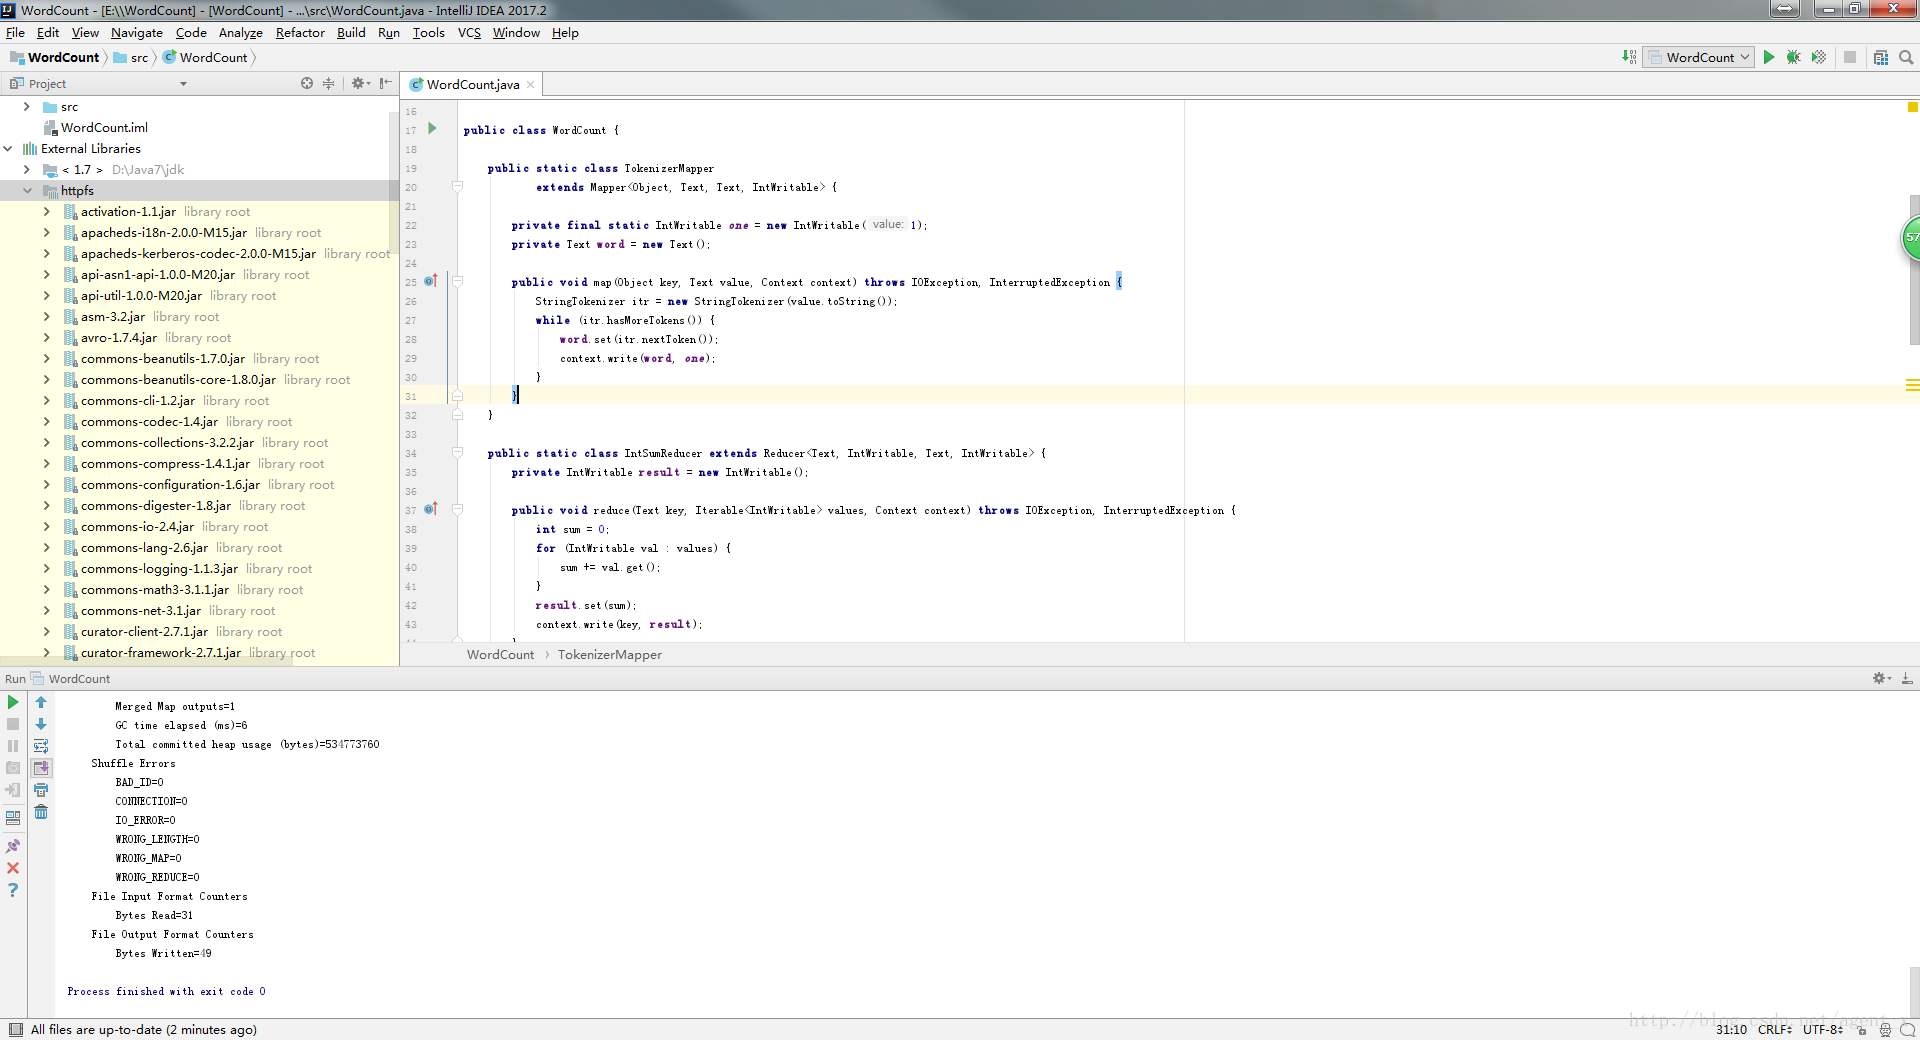
Task: Pin the Run tab with the pin icon
Action: (x=13, y=846)
